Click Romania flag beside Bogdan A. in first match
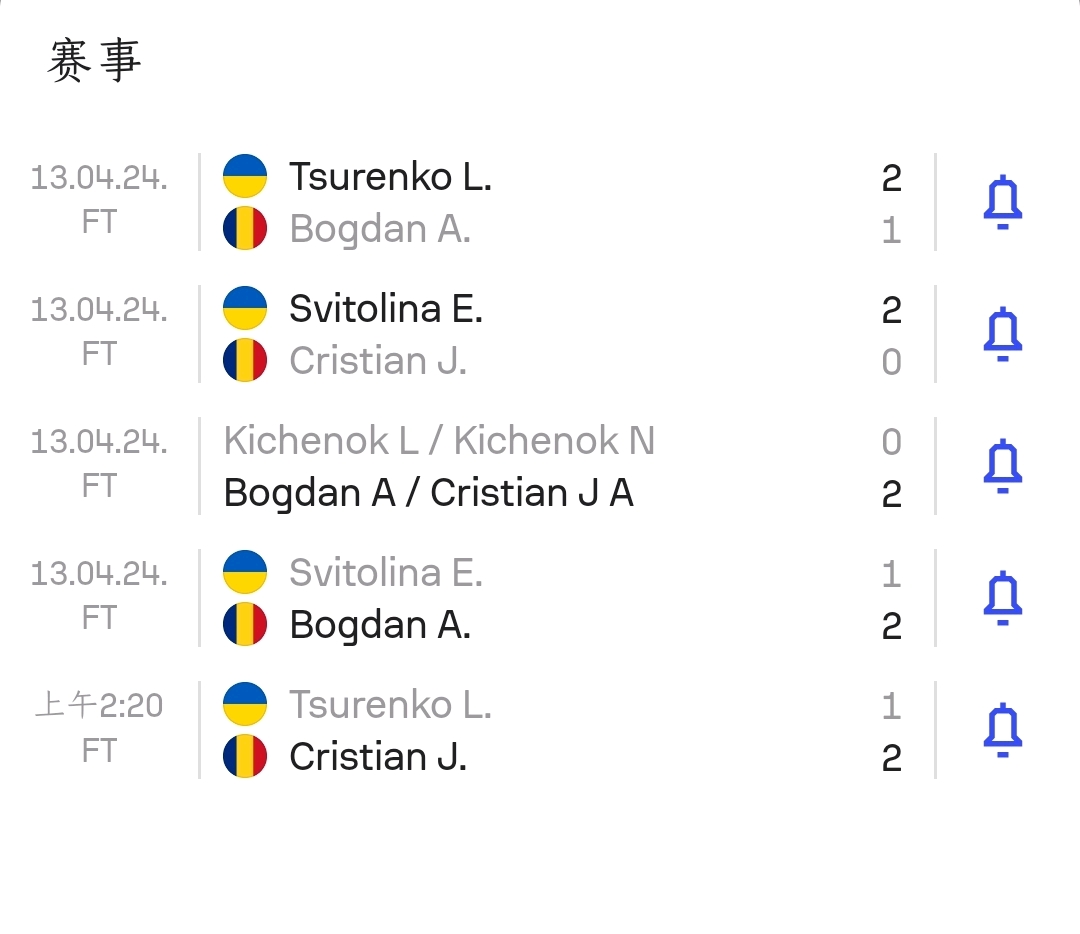 245,228
